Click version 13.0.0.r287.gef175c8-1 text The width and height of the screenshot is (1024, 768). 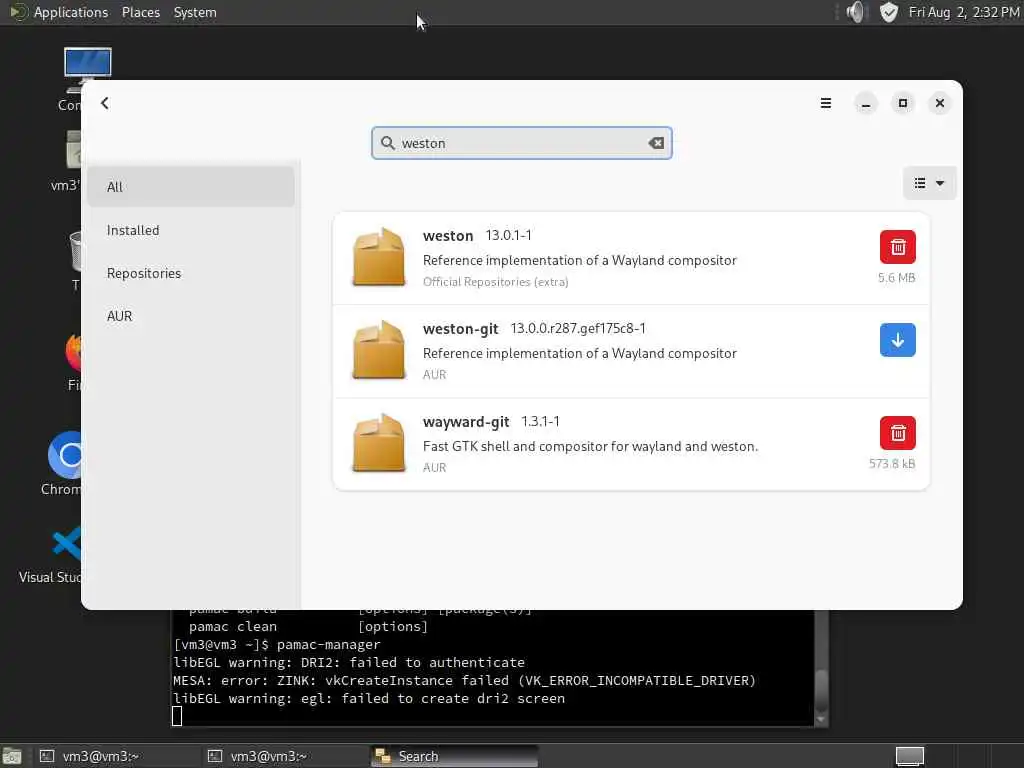578,328
